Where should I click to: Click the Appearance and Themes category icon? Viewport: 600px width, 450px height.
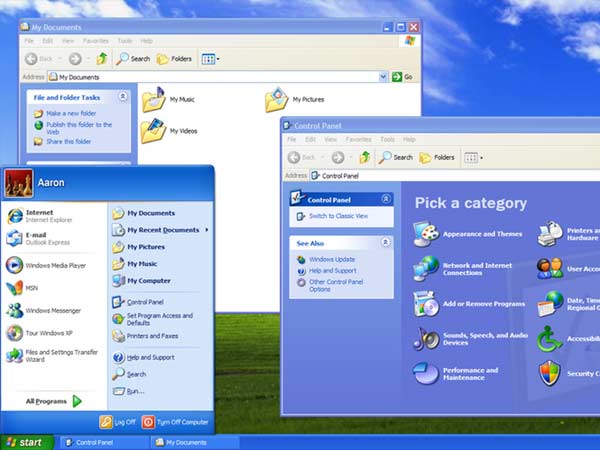point(426,233)
